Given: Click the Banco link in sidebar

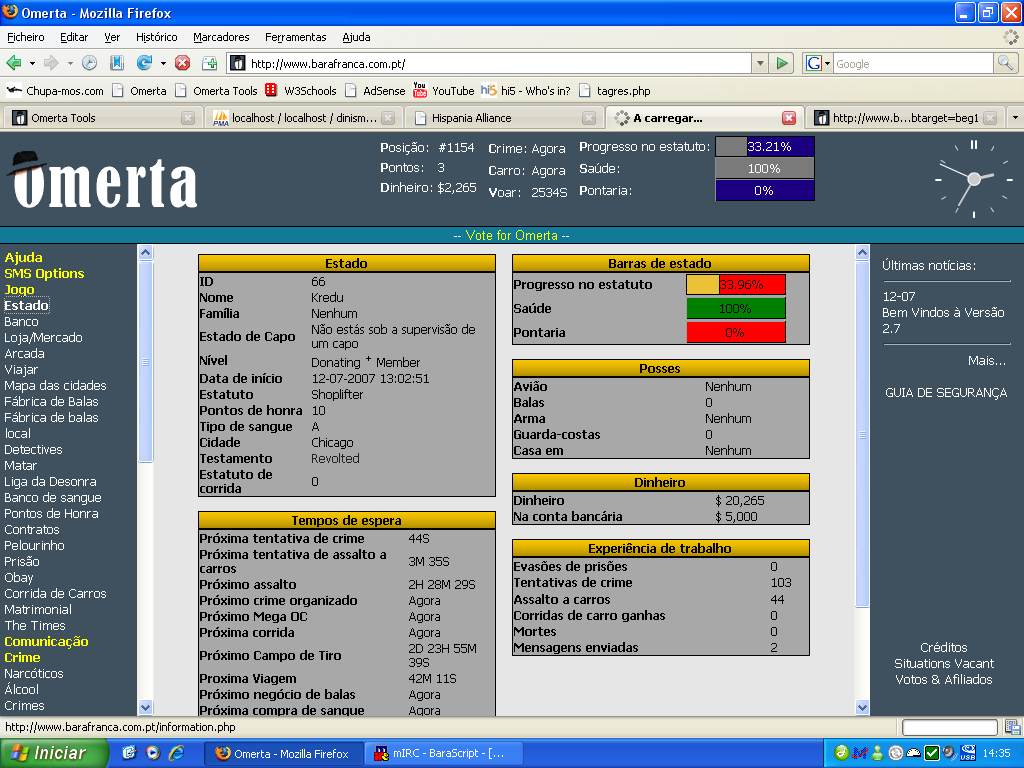Looking at the screenshot, I should pos(21,321).
